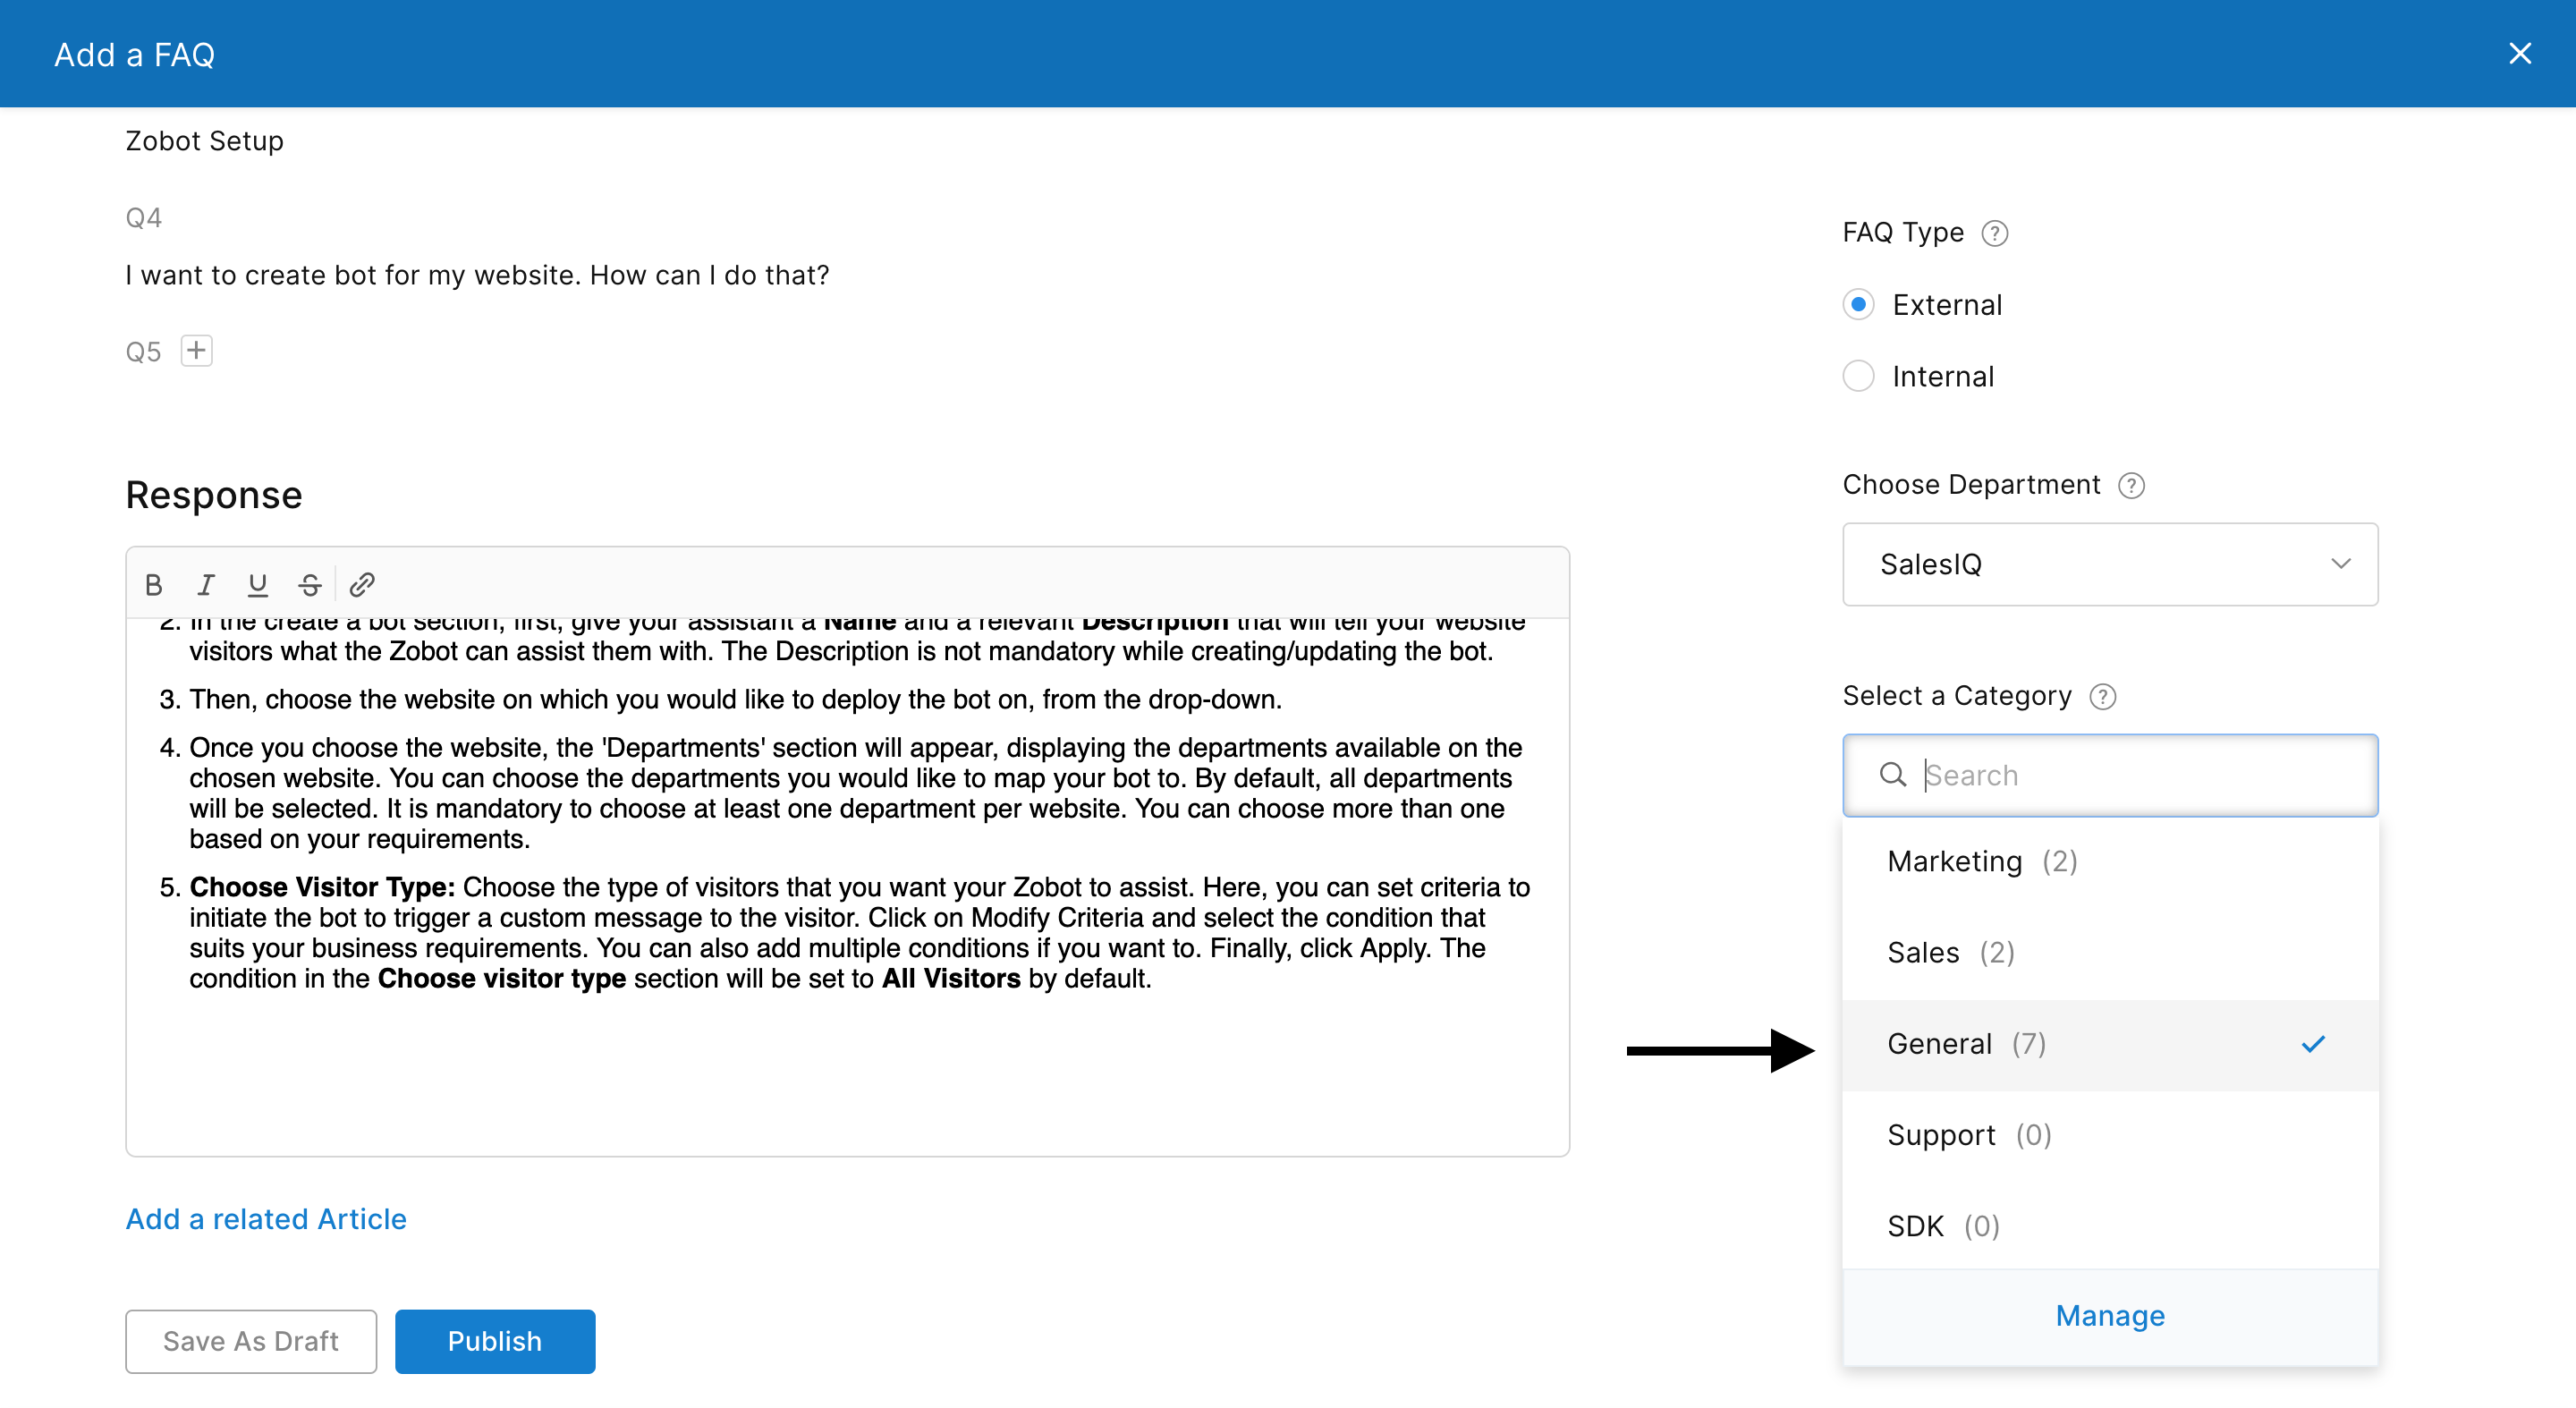This screenshot has width=2576, height=1408.
Task: Choose the Support category option
Action: 1940,1135
